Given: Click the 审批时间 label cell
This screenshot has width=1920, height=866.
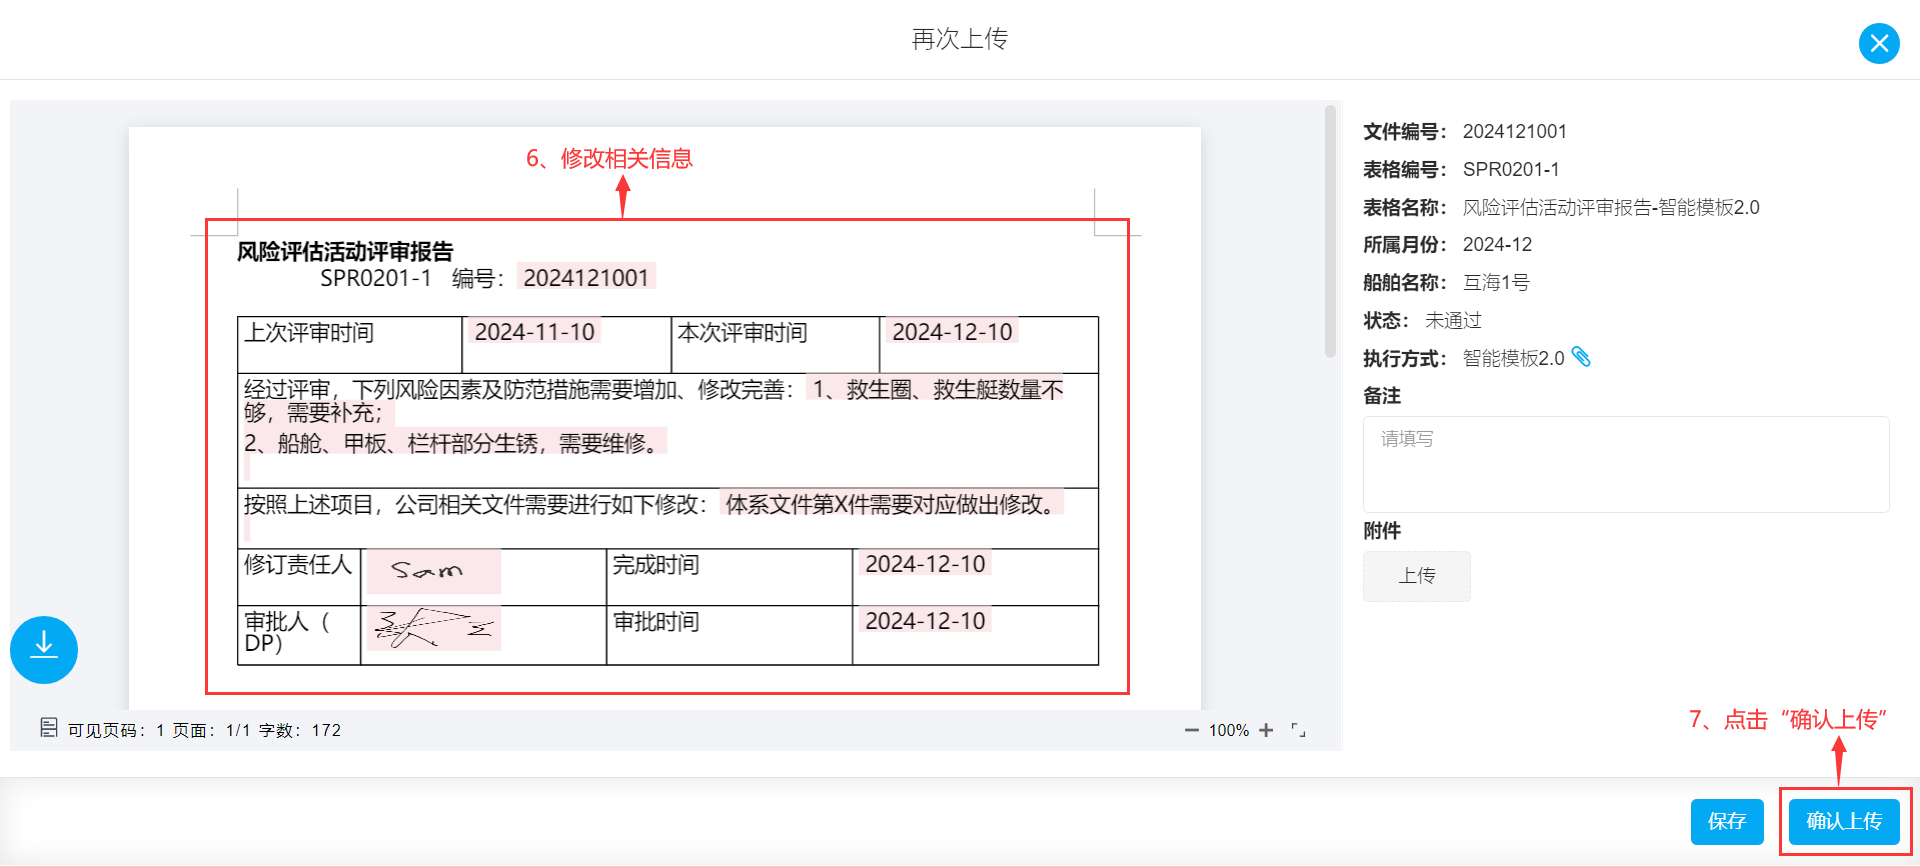Looking at the screenshot, I should 729,635.
